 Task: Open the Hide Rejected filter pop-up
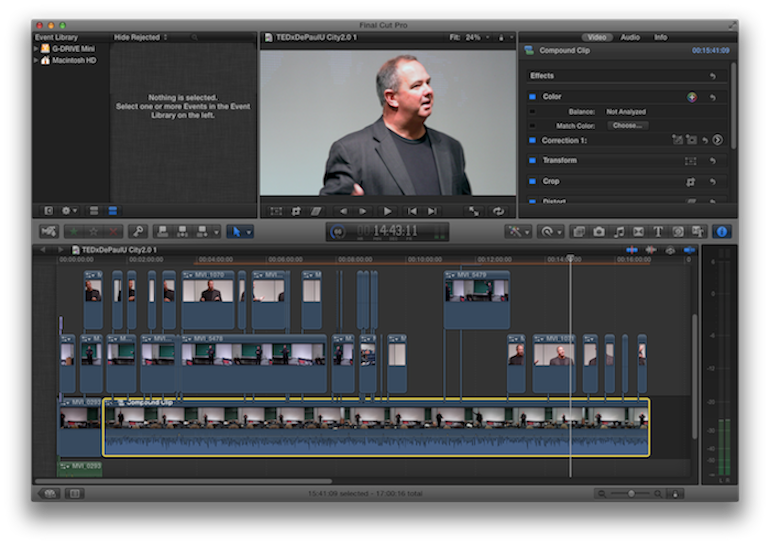140,37
